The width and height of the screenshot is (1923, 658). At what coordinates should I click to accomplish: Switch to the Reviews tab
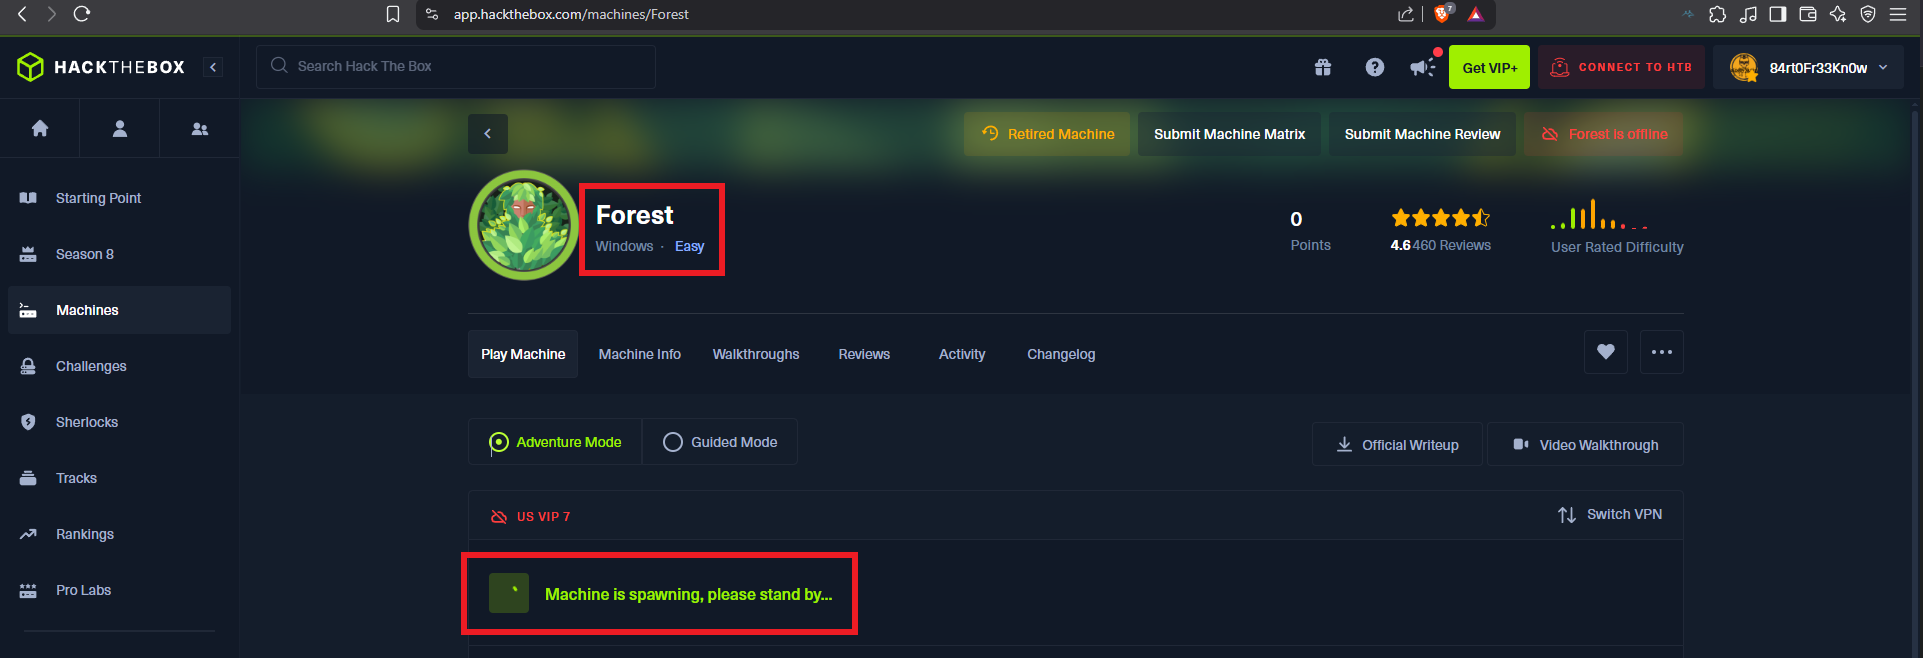pyautogui.click(x=864, y=354)
